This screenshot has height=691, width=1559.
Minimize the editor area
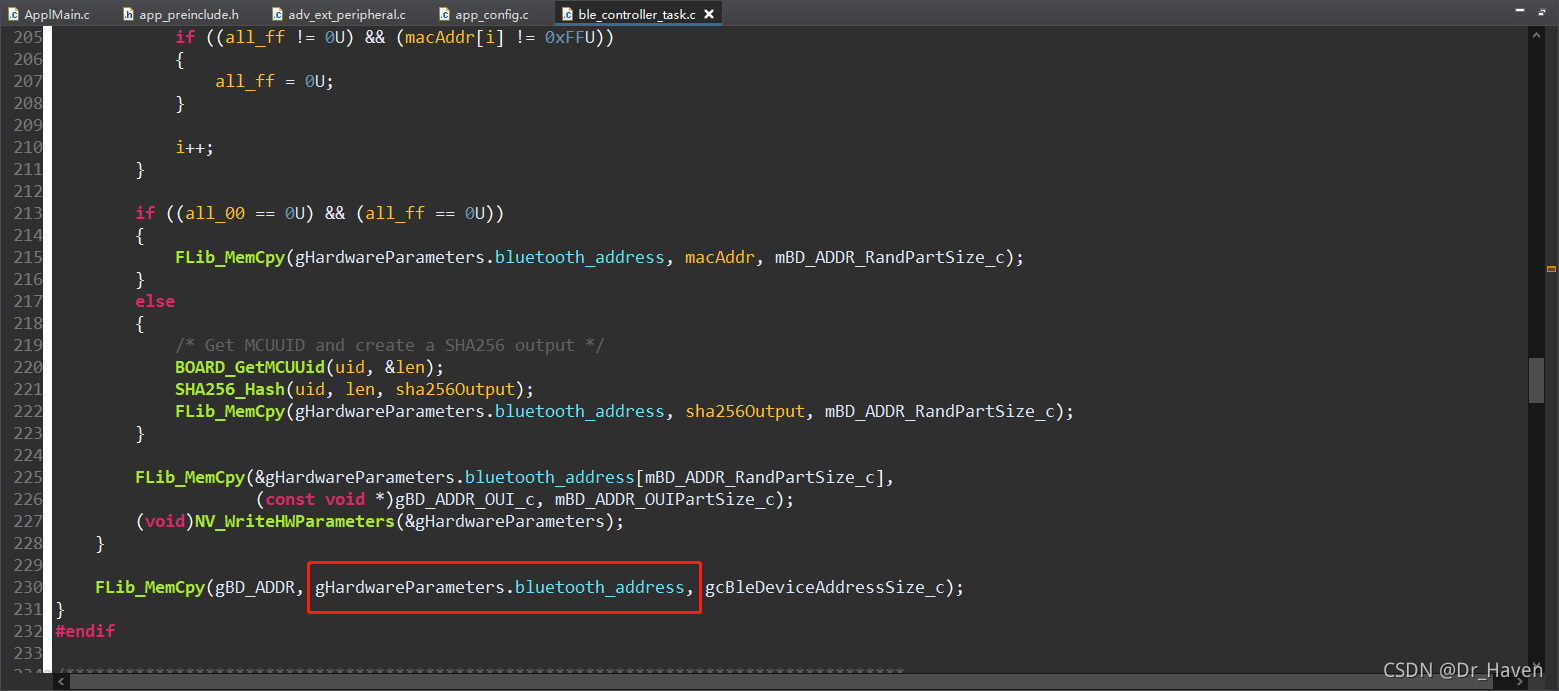(1520, 11)
